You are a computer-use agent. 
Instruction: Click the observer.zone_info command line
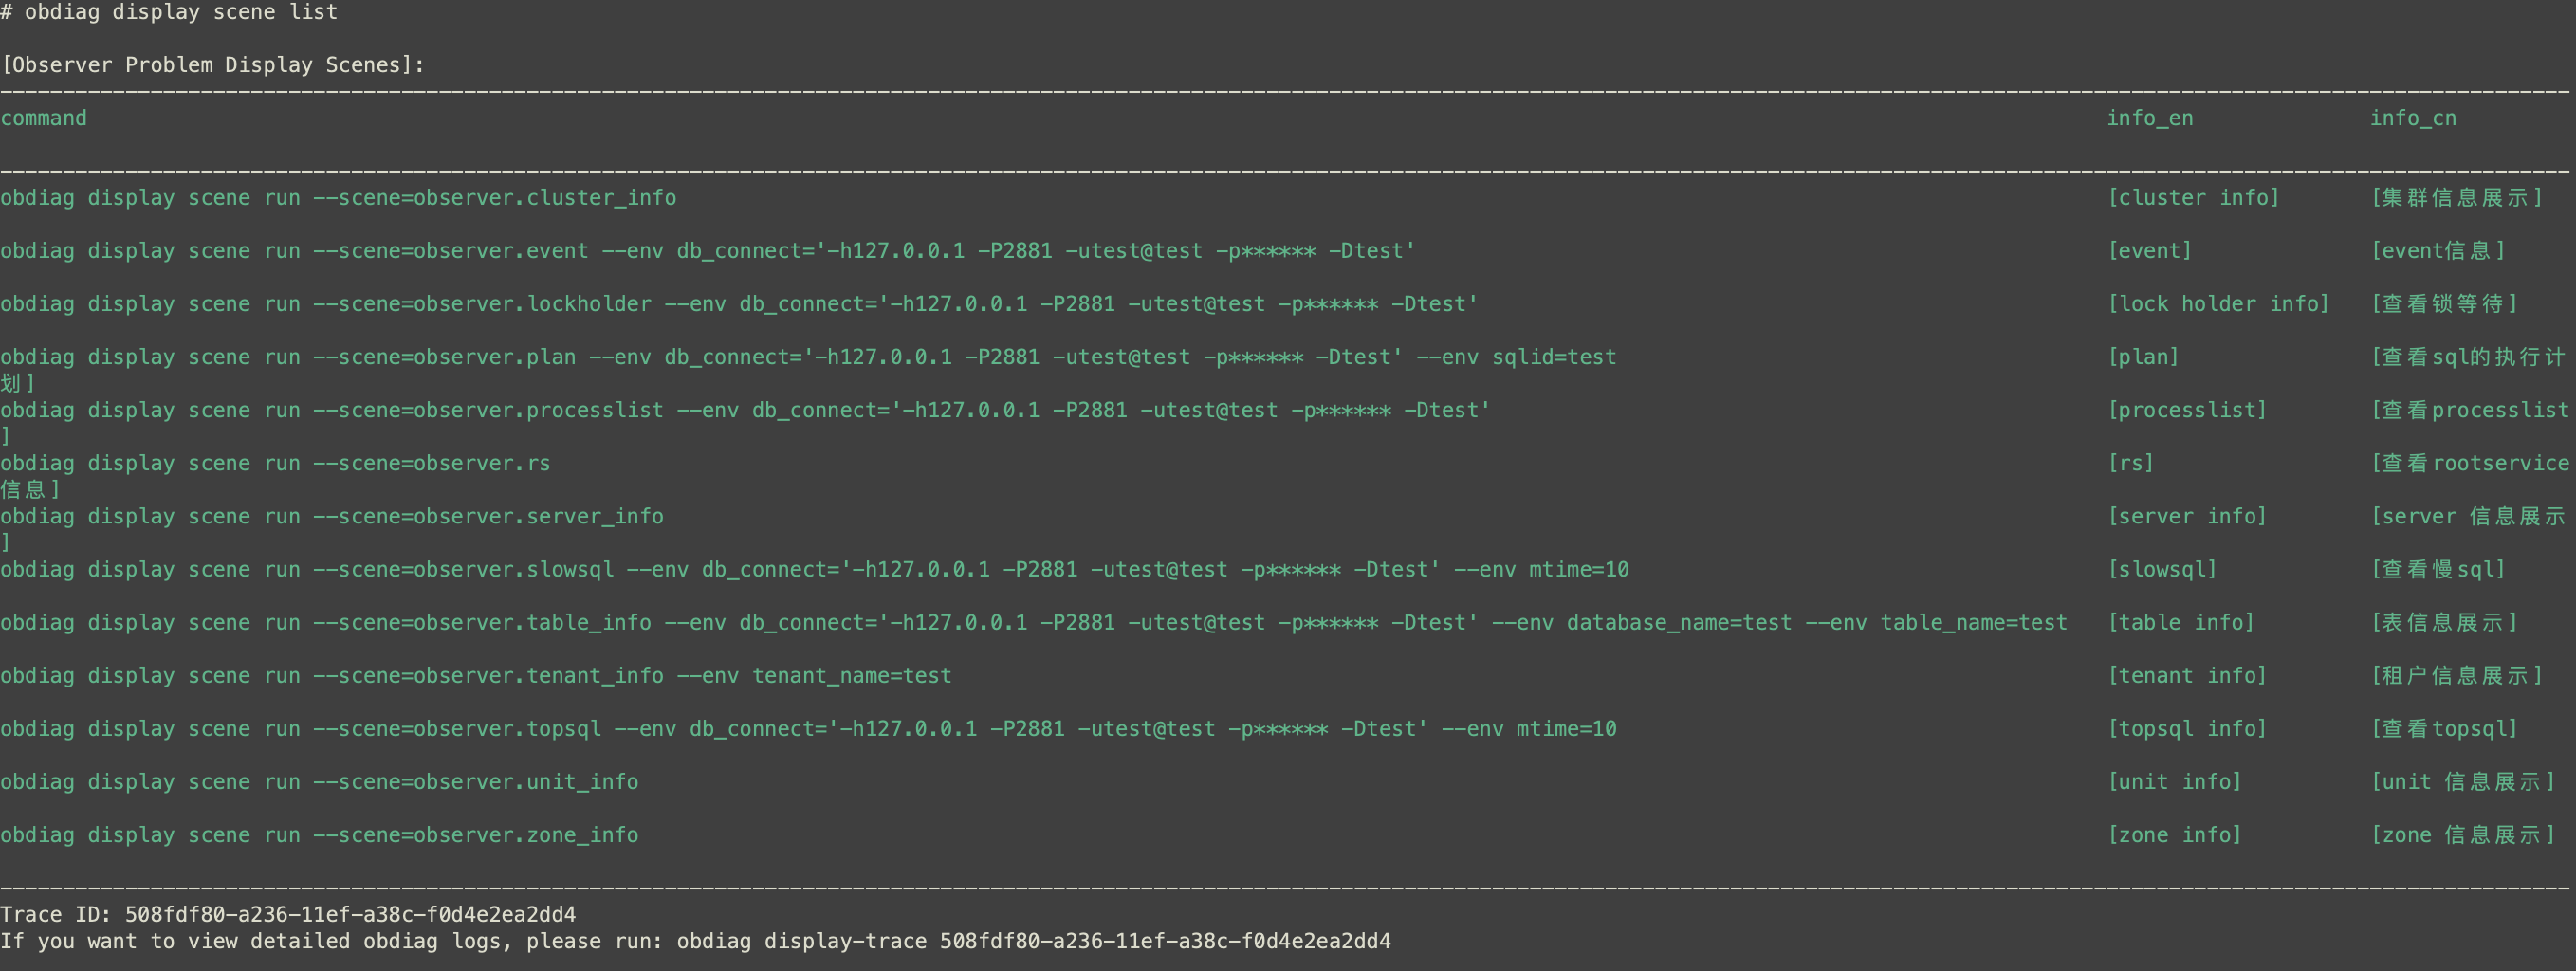(x=319, y=835)
